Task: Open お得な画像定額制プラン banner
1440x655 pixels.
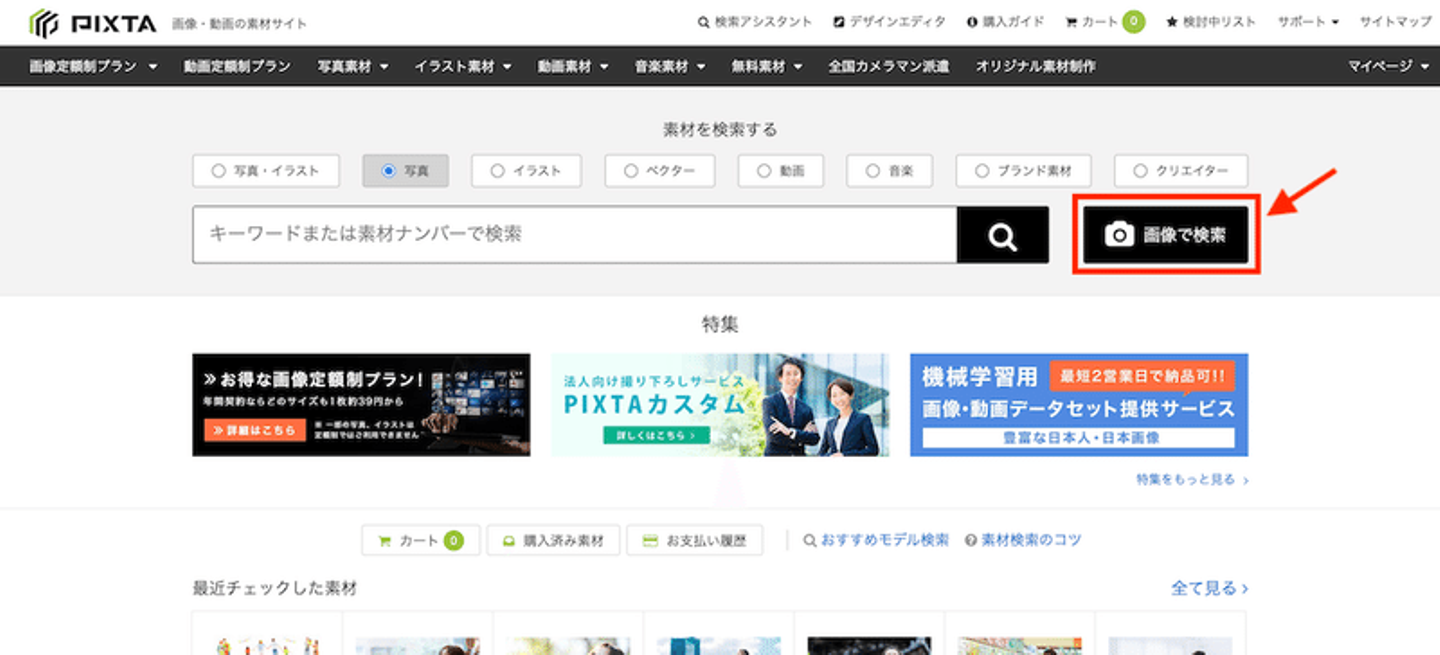Action: click(x=361, y=404)
